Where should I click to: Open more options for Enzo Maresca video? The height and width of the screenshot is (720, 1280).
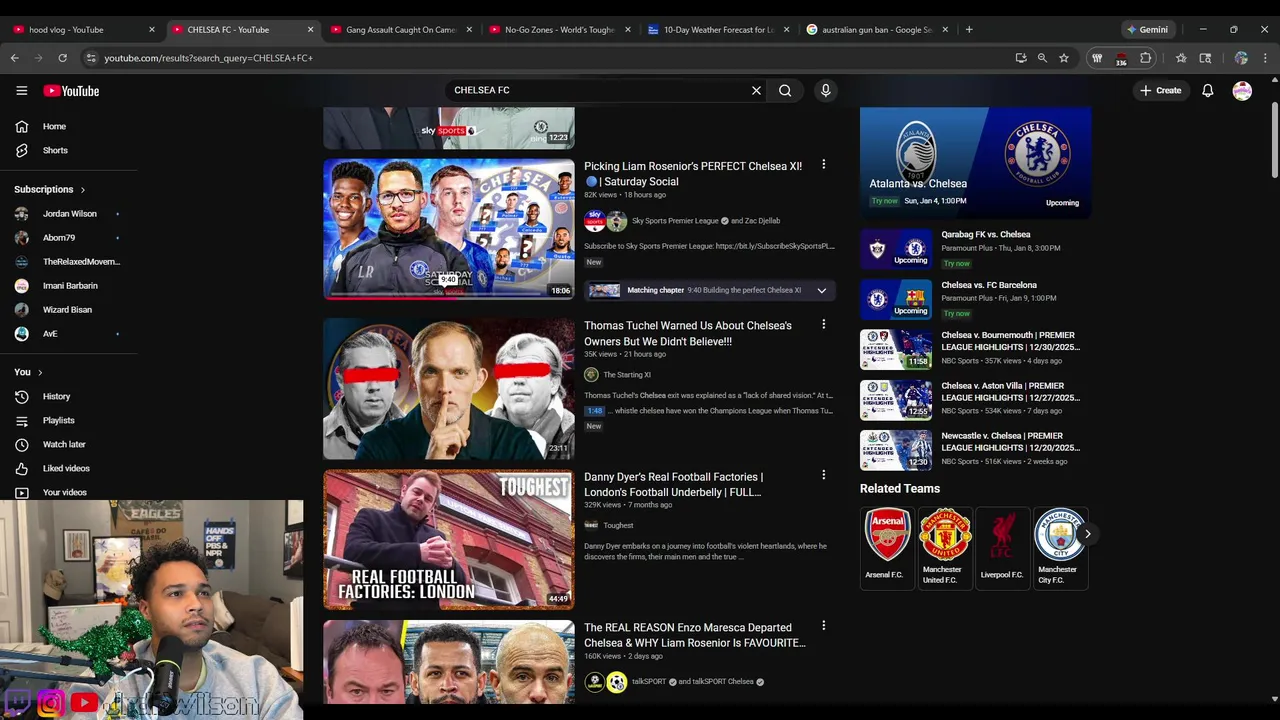pyautogui.click(x=823, y=626)
